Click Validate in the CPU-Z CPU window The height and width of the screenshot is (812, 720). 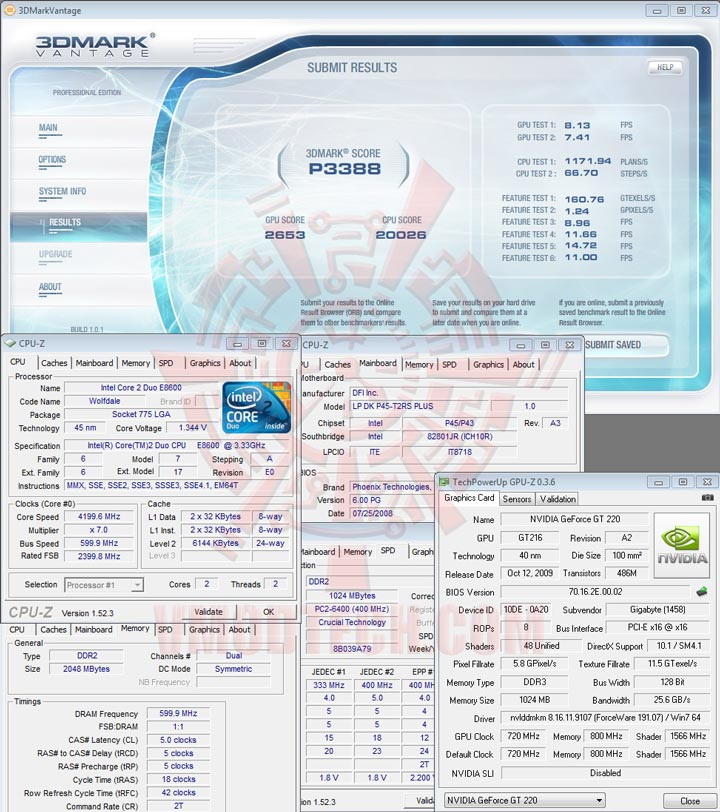[208, 612]
